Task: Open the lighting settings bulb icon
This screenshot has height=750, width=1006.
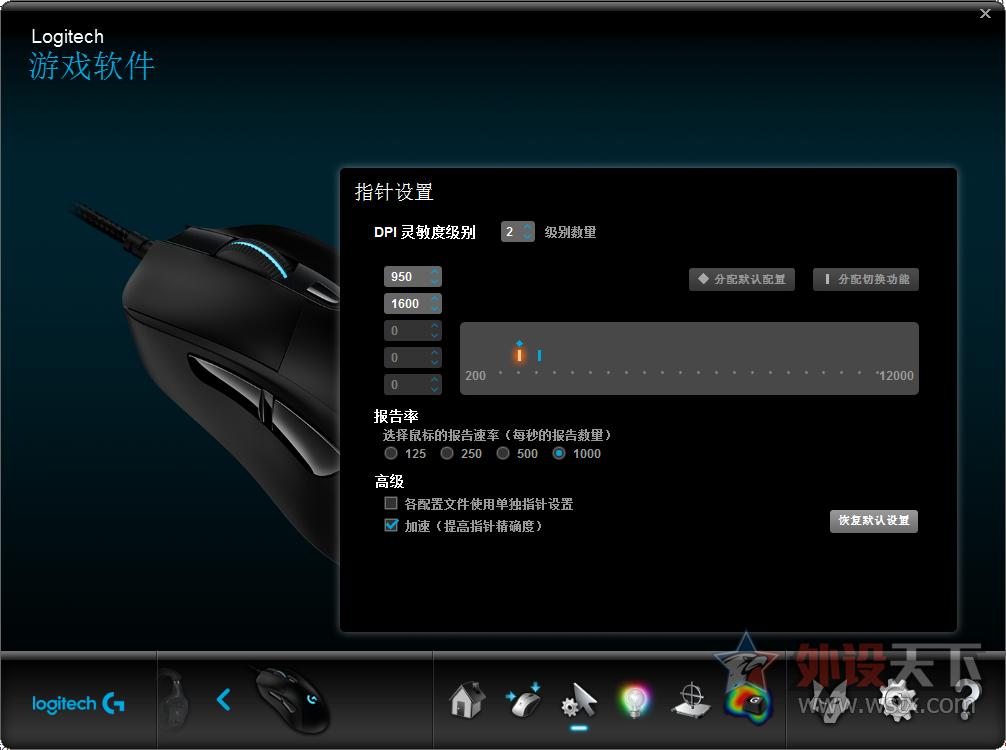Action: pyautogui.click(x=635, y=701)
